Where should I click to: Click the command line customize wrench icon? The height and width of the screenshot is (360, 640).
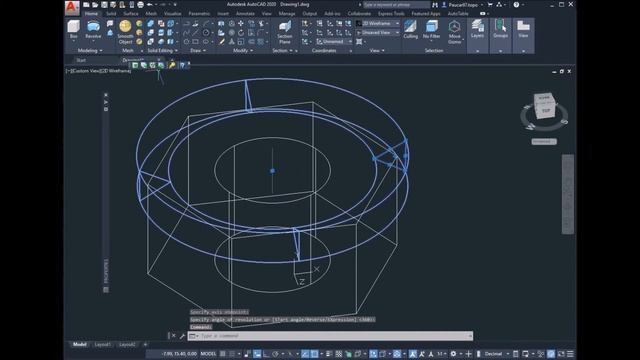click(x=182, y=336)
